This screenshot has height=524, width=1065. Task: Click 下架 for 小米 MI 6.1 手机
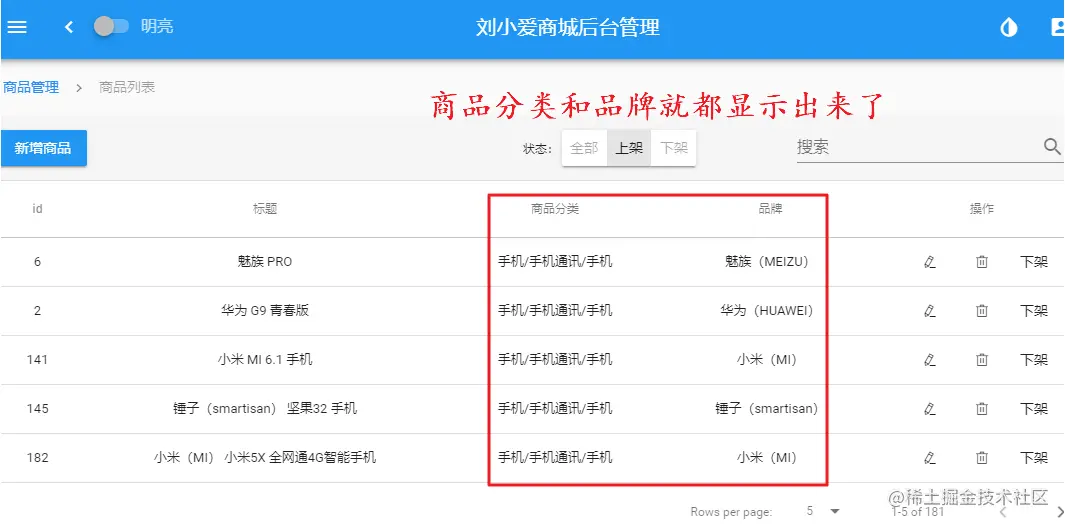[1034, 360]
